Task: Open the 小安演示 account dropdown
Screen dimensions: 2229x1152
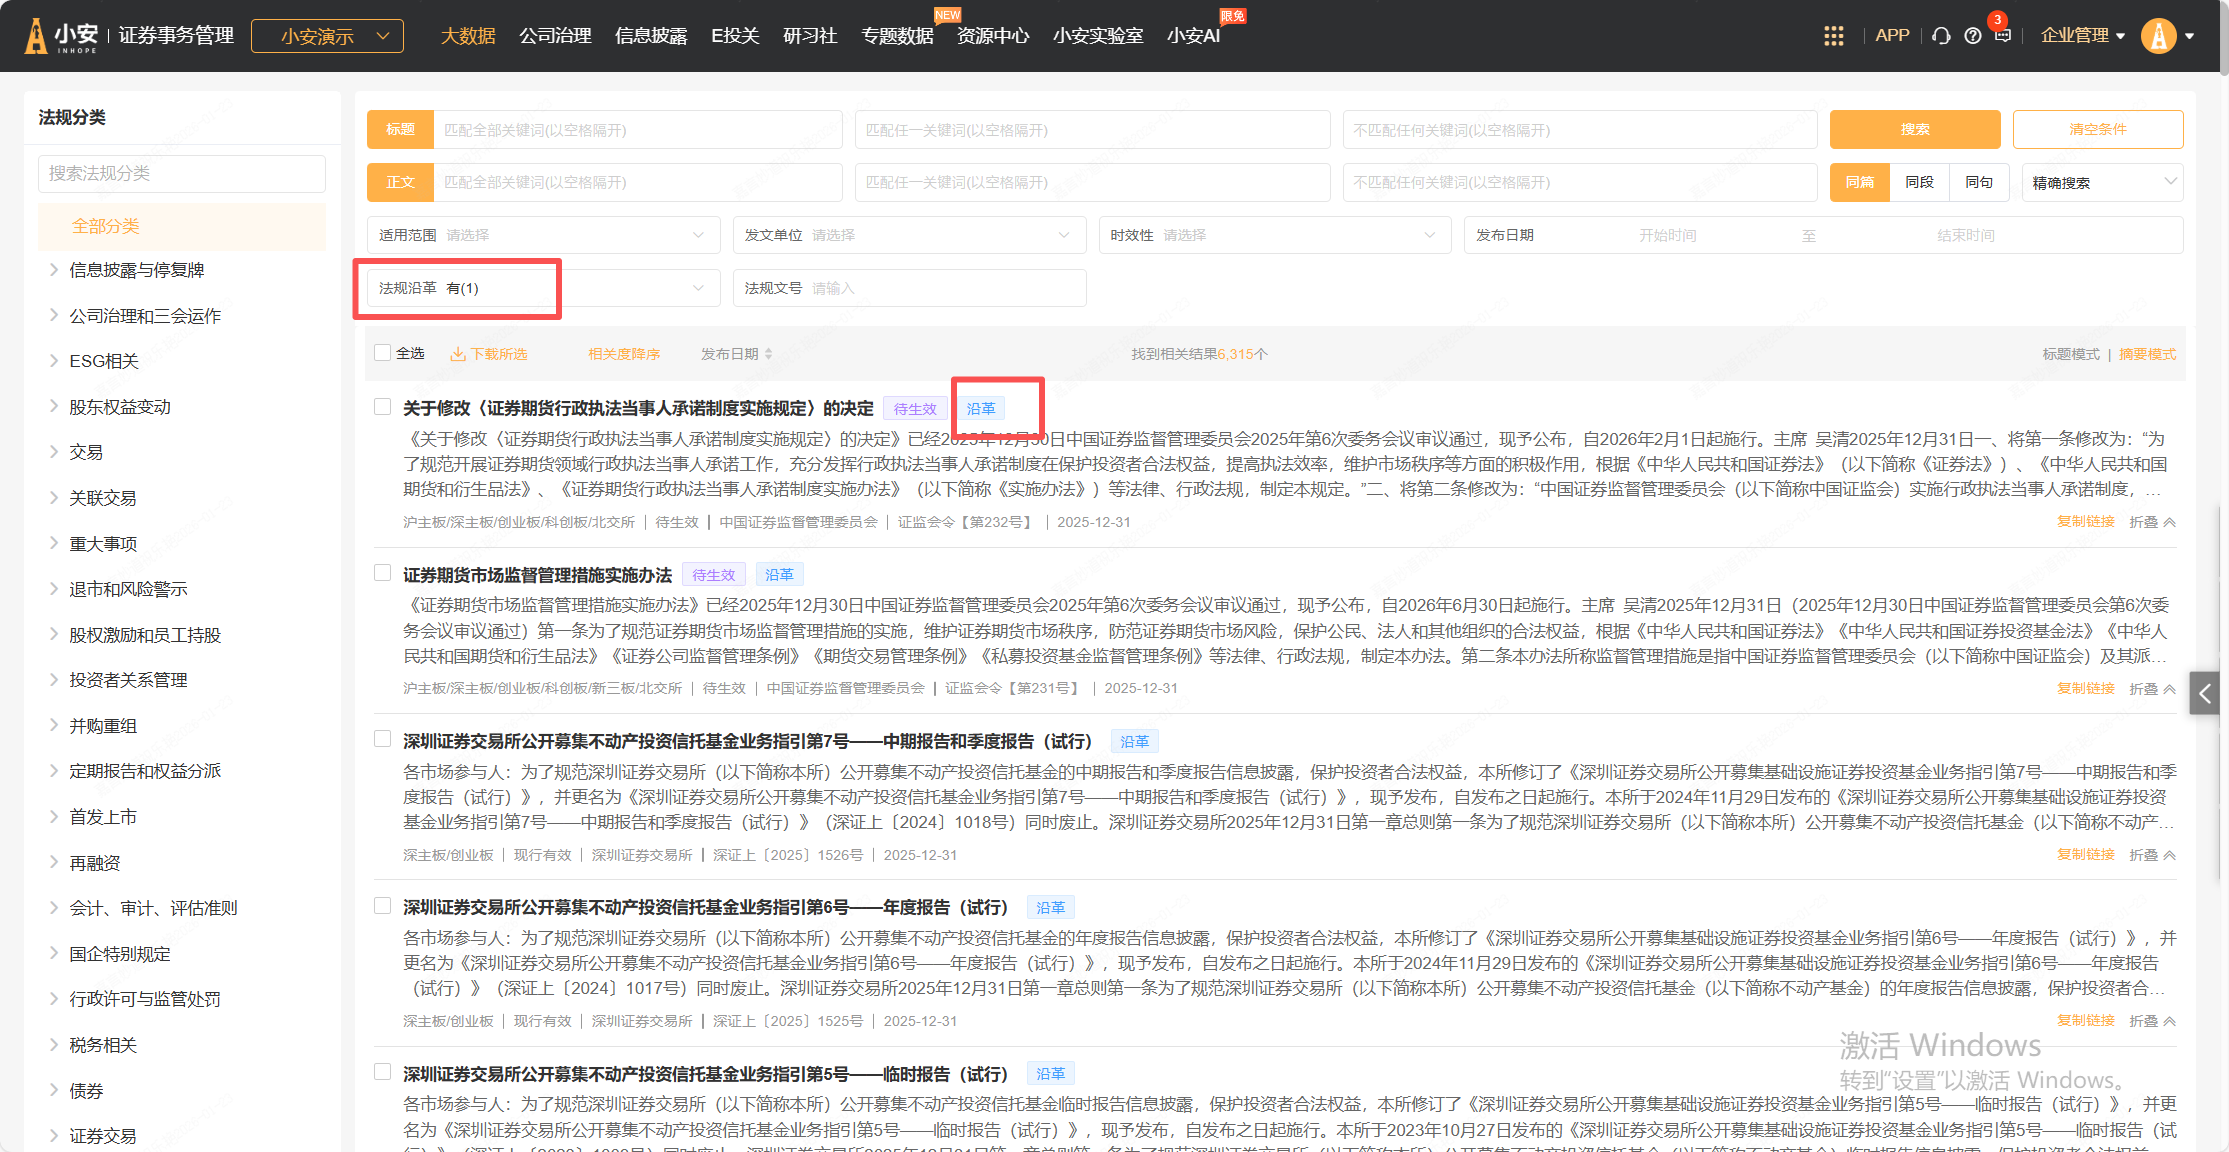Action: coord(327,36)
